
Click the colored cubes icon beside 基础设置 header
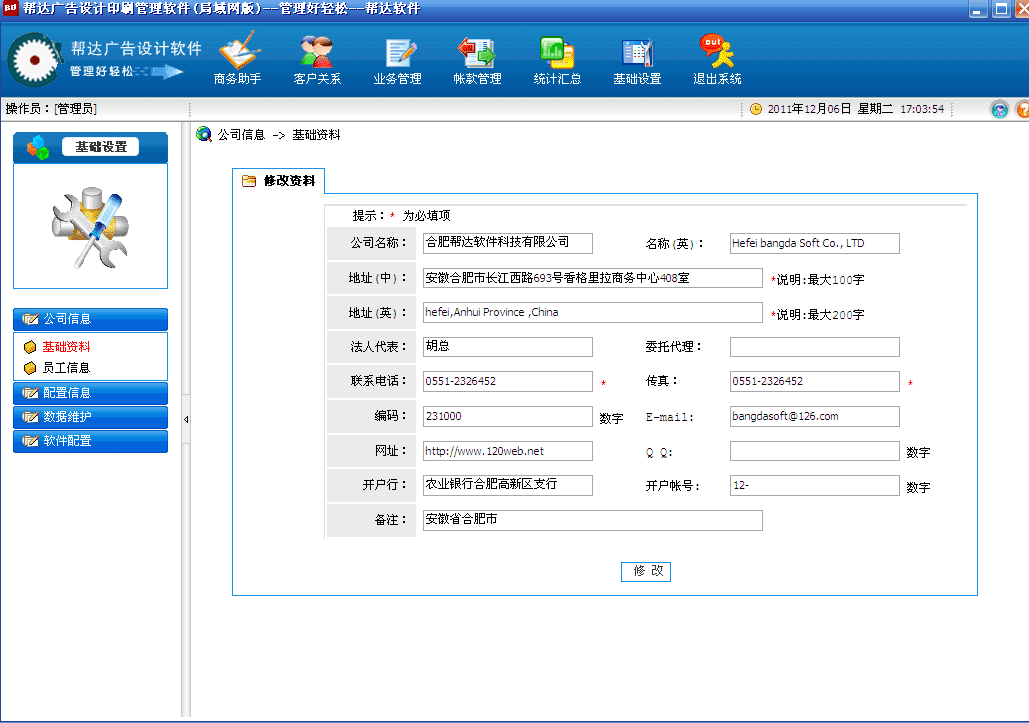pyautogui.click(x=37, y=147)
